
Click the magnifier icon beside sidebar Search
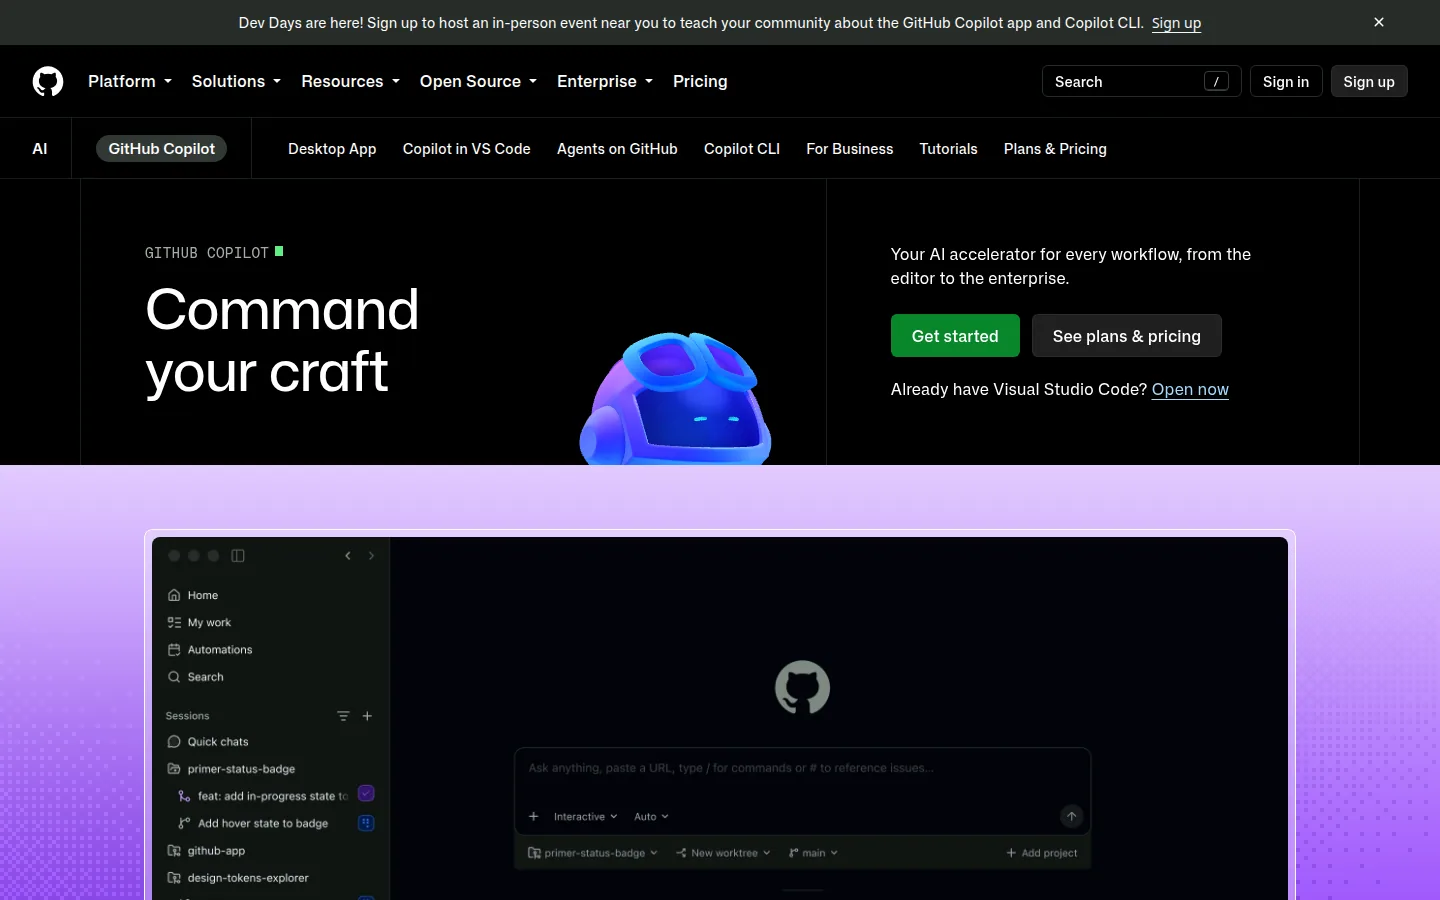tap(174, 677)
